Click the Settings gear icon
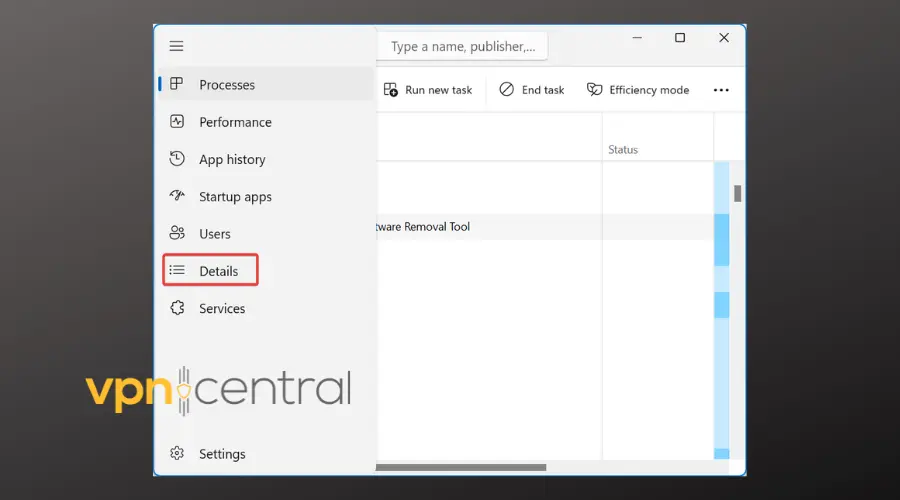 [x=177, y=454]
